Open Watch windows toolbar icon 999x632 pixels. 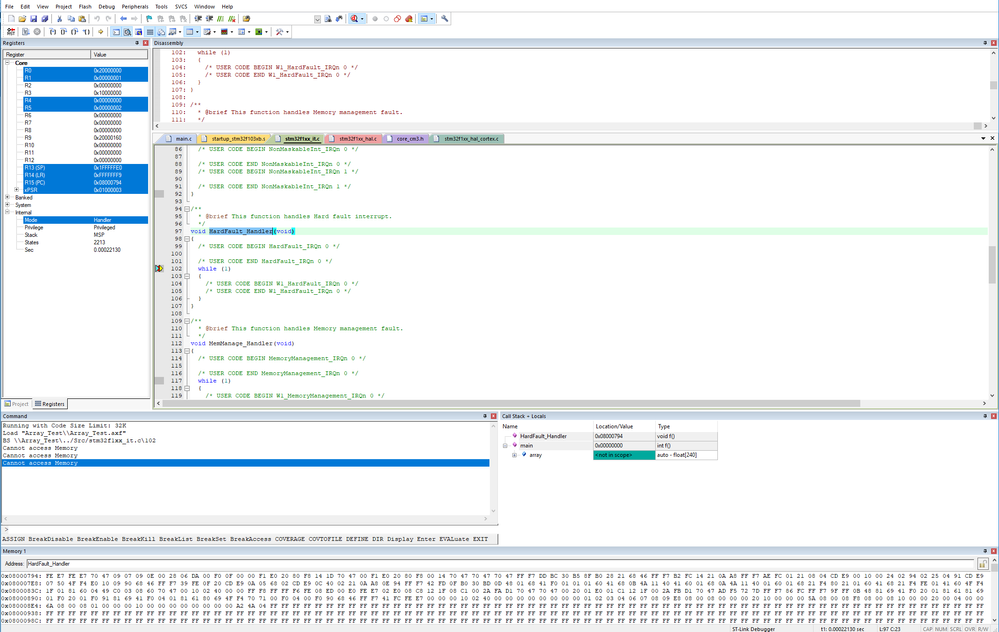(x=173, y=32)
